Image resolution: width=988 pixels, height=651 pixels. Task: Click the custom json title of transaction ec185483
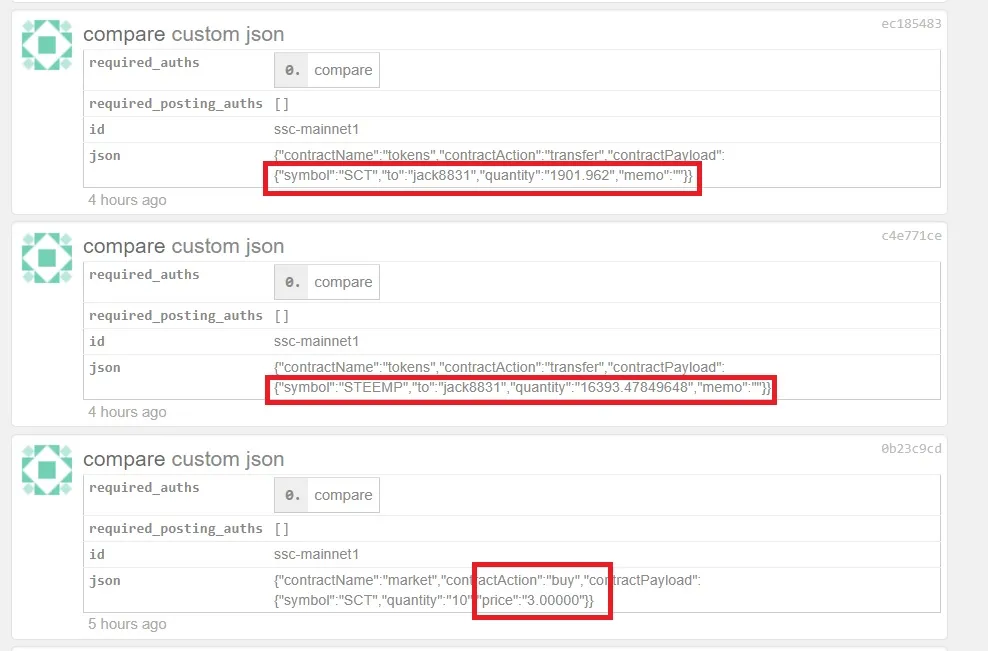coord(228,34)
